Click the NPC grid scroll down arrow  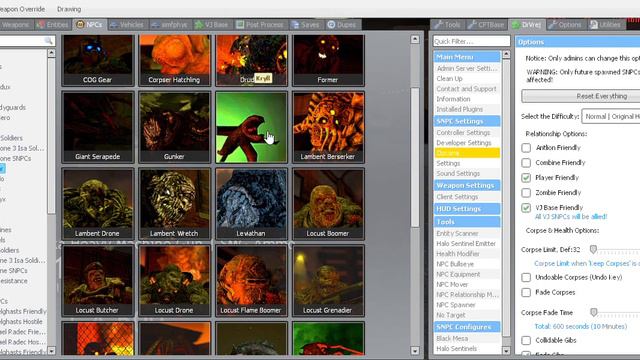point(415,351)
